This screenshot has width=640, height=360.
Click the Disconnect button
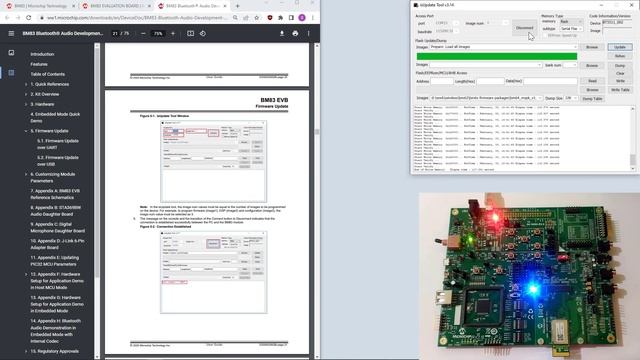[524, 28]
